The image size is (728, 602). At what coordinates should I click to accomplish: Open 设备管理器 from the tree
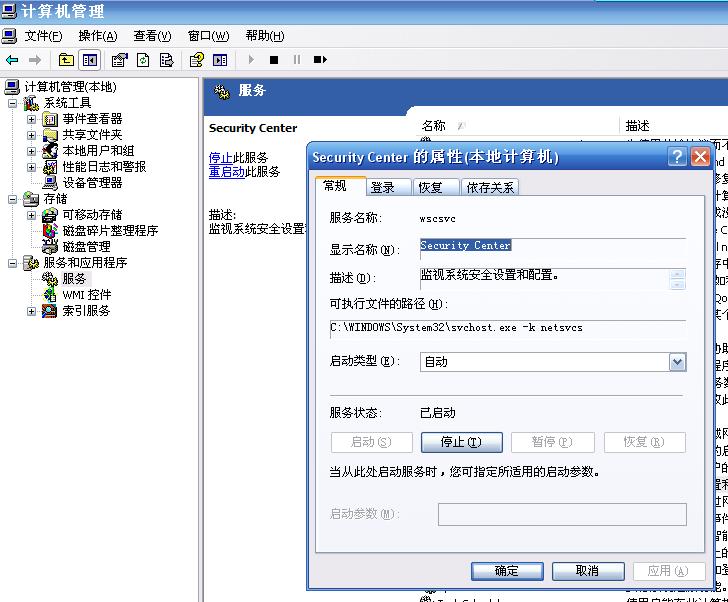click(x=92, y=183)
